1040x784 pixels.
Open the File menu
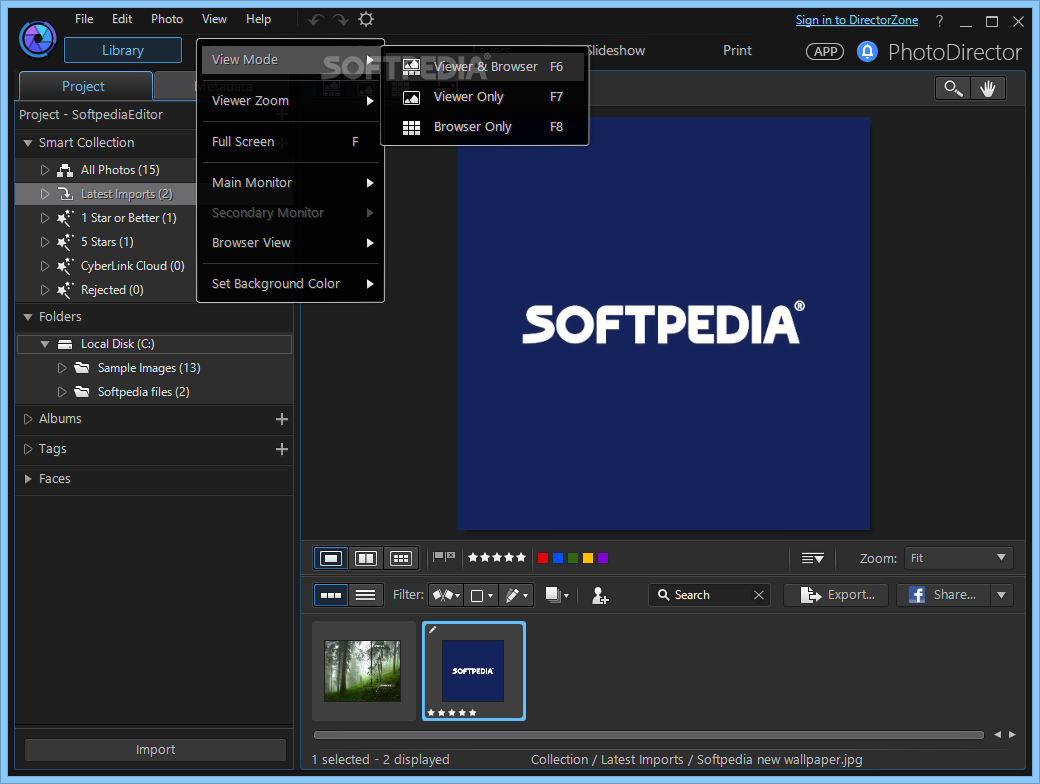[84, 19]
